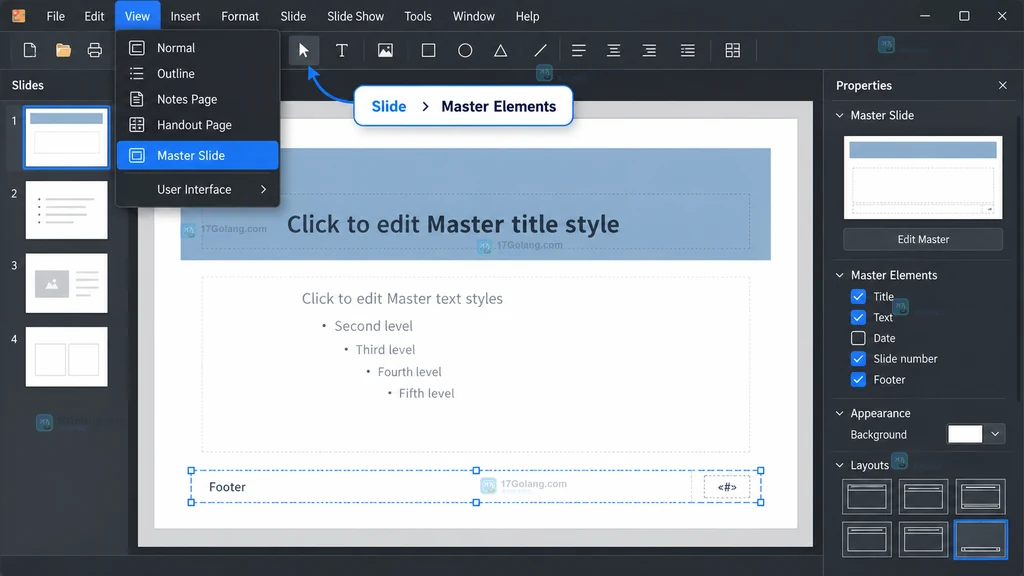Collapse the Master Slide section

pos(840,116)
